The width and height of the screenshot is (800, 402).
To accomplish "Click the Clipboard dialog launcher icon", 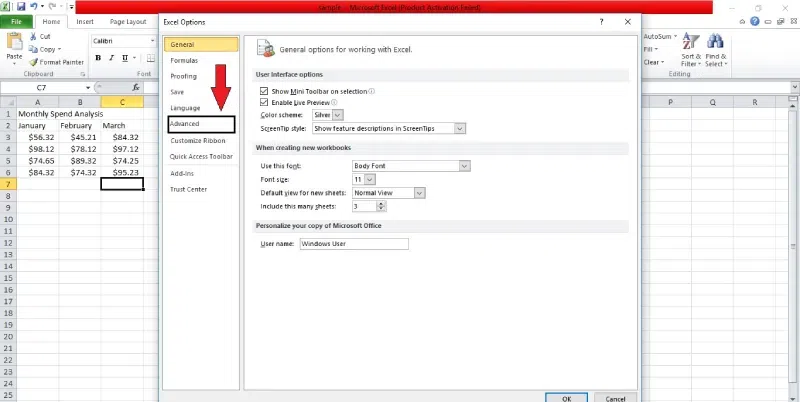I will 82,74.
